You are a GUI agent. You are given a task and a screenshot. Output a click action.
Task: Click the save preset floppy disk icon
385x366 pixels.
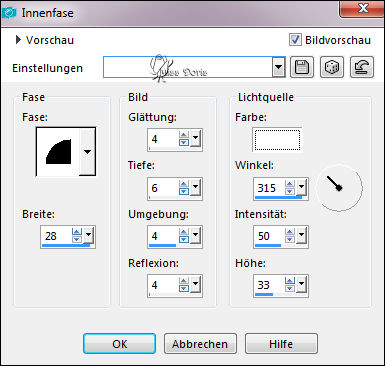302,67
